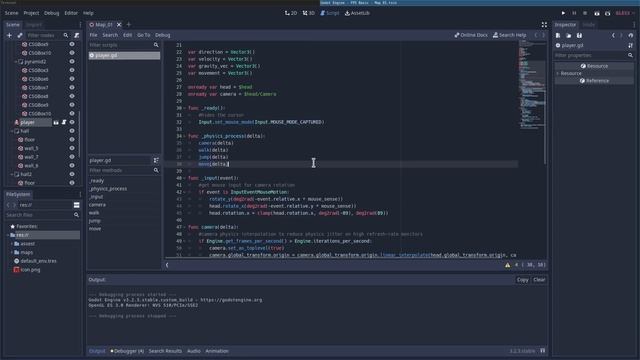This screenshot has height=360, width=640.
Task: Open the GLES3 renderer dropdown
Action: click(624, 13)
